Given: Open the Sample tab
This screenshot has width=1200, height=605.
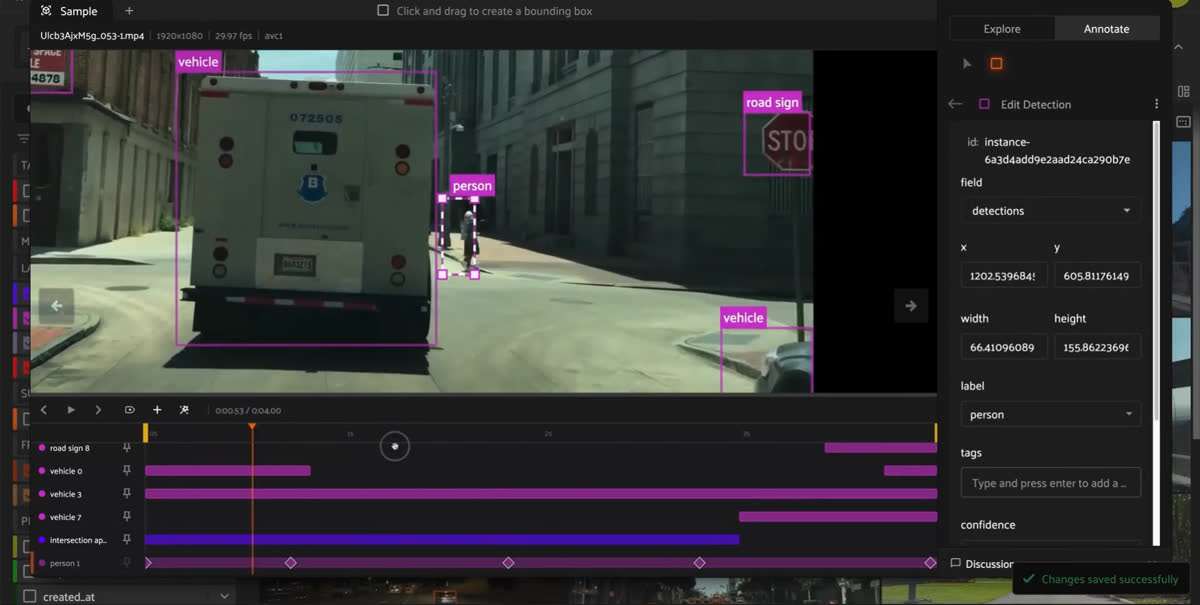Looking at the screenshot, I should pos(69,11).
